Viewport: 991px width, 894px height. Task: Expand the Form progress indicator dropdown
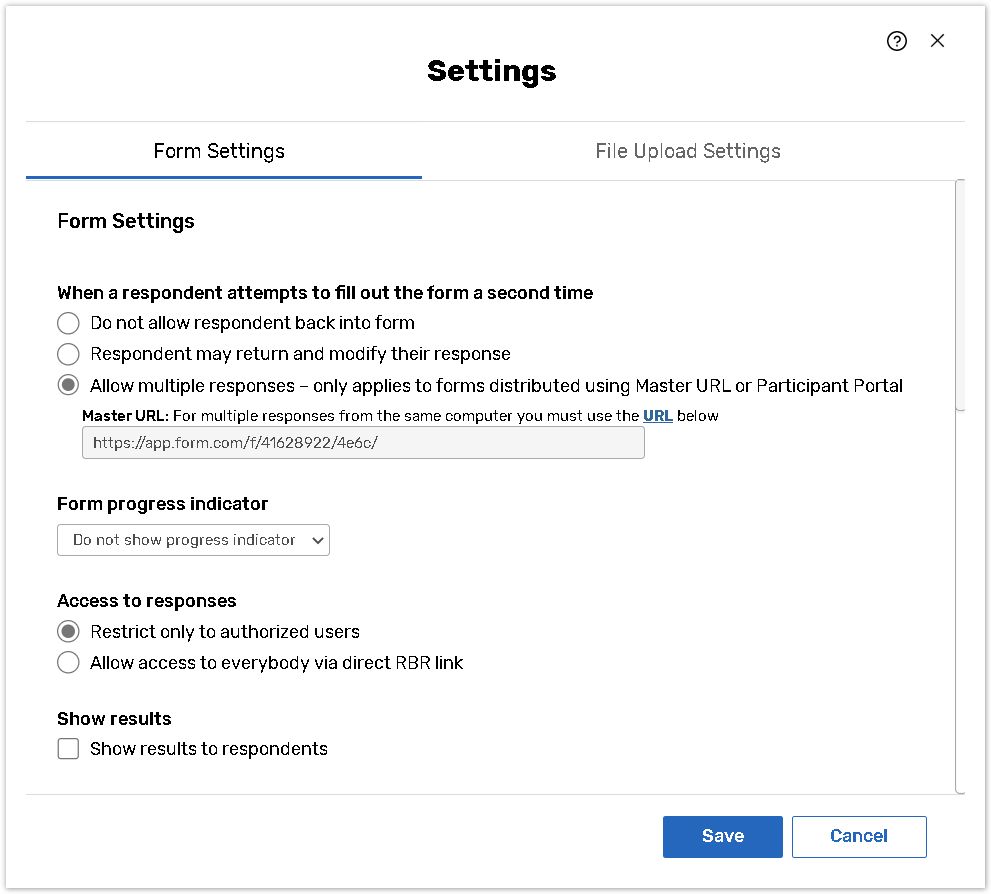(x=193, y=540)
